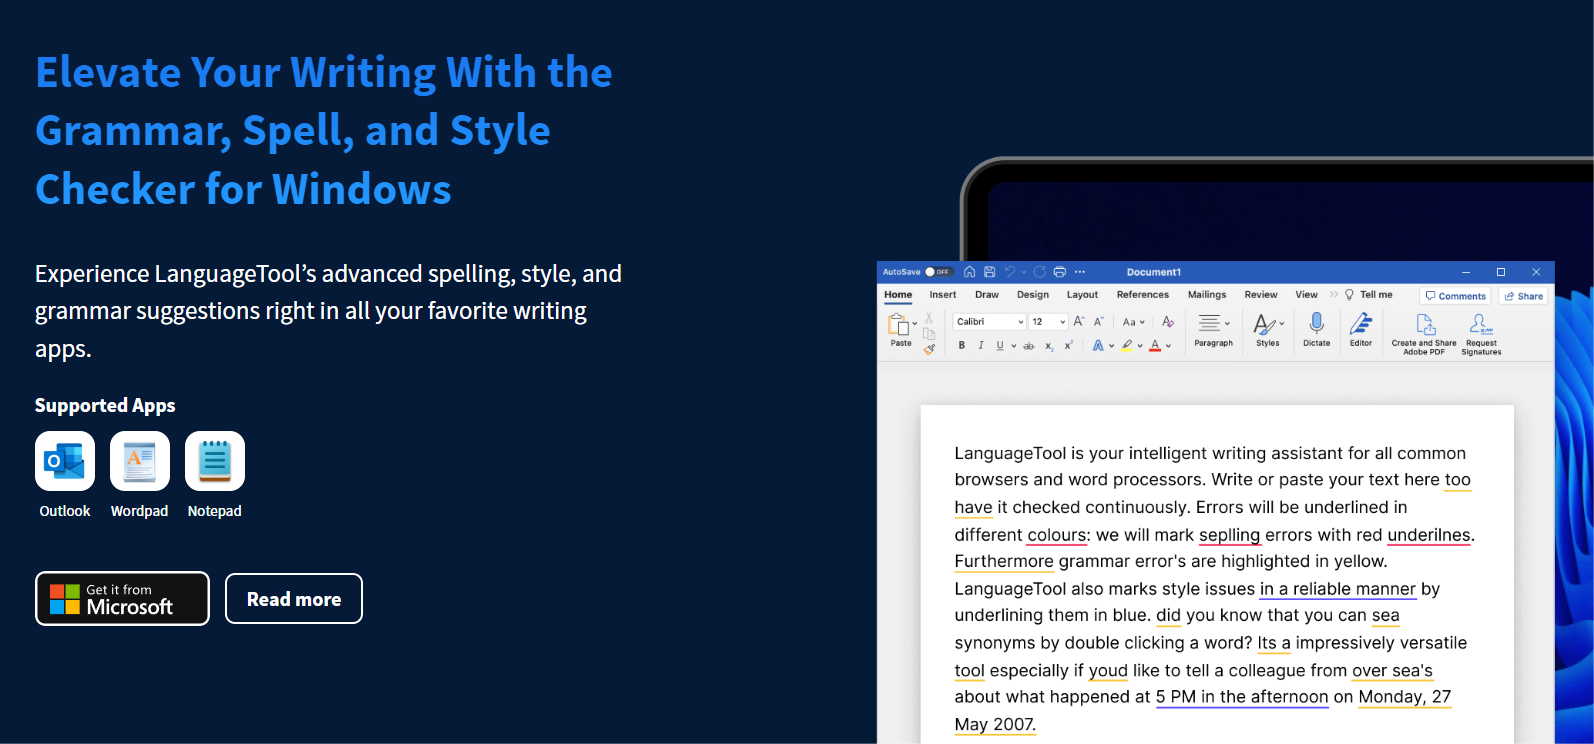
Task: Switch to the Mailings ribbon tab
Action: pos(1207,295)
